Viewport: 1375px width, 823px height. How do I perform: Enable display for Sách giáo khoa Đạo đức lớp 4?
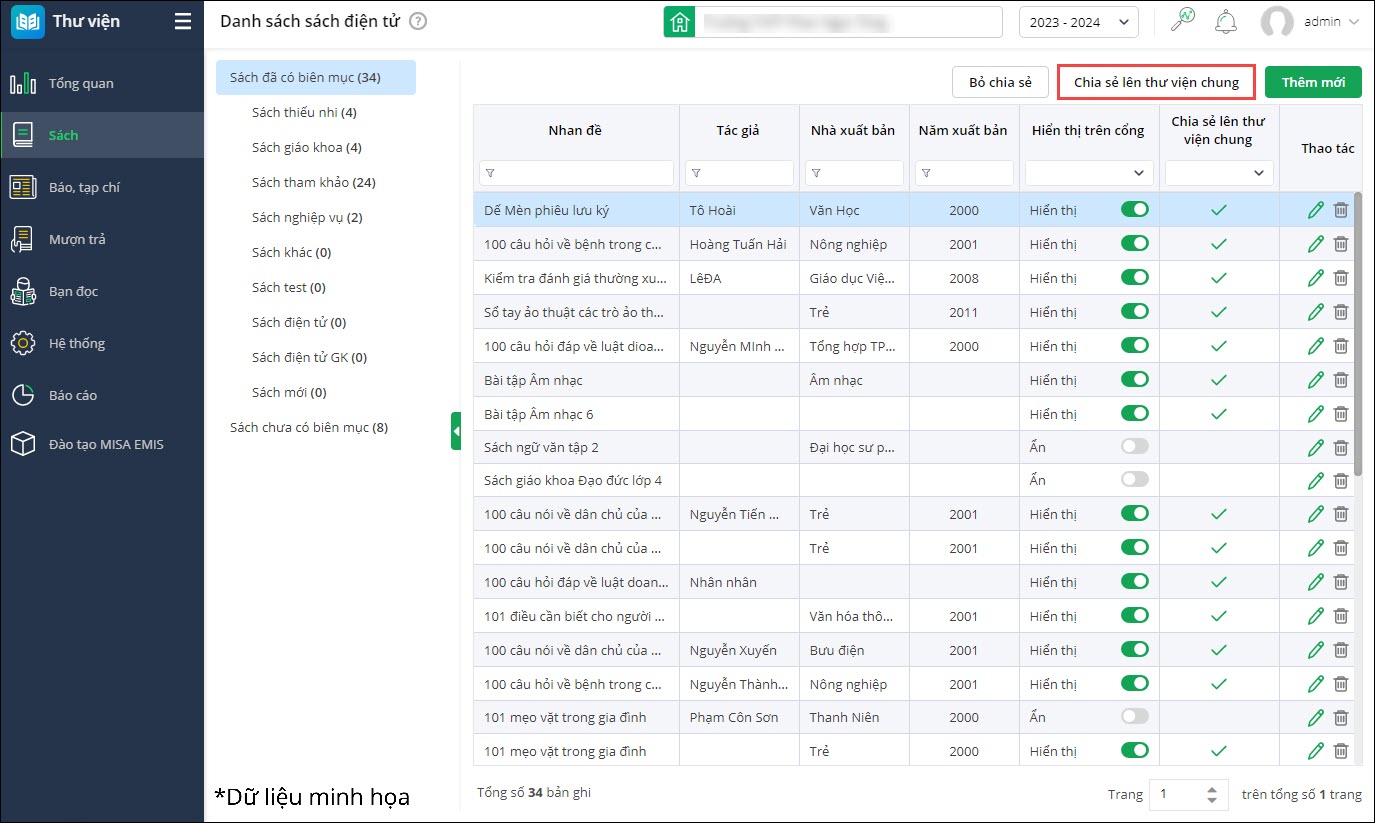(1135, 480)
